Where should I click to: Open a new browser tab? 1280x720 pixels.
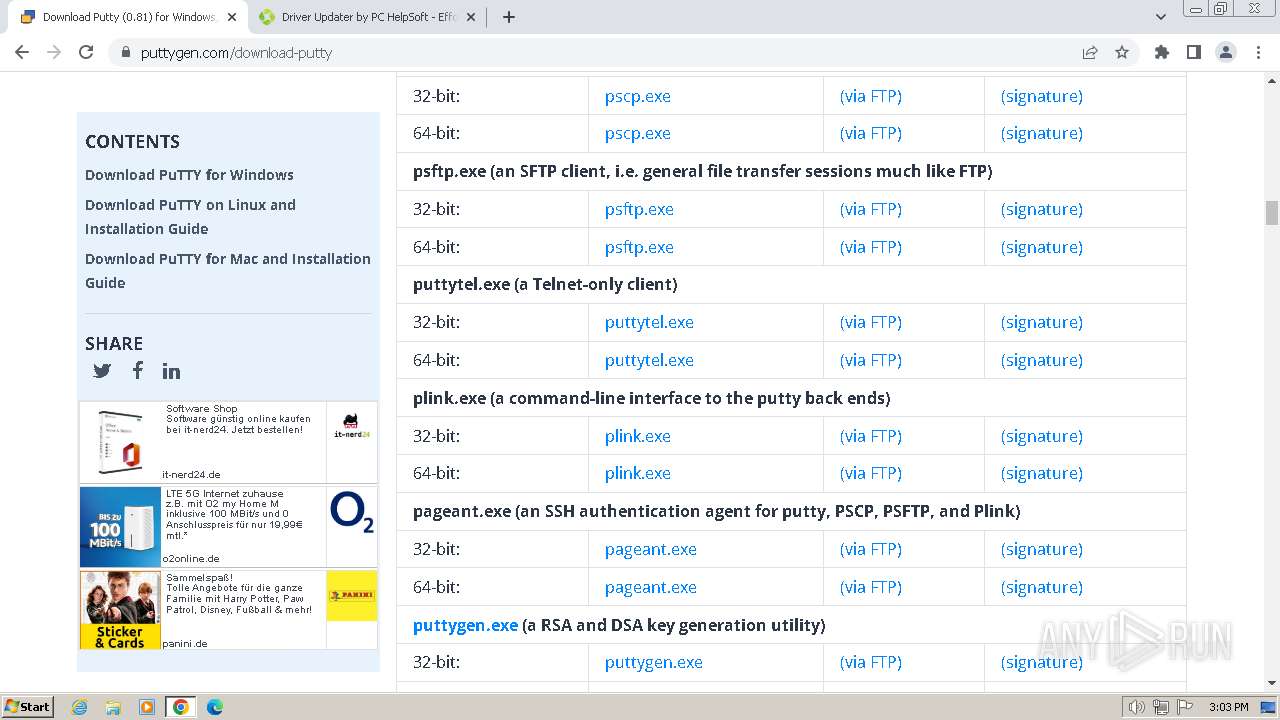point(509,17)
